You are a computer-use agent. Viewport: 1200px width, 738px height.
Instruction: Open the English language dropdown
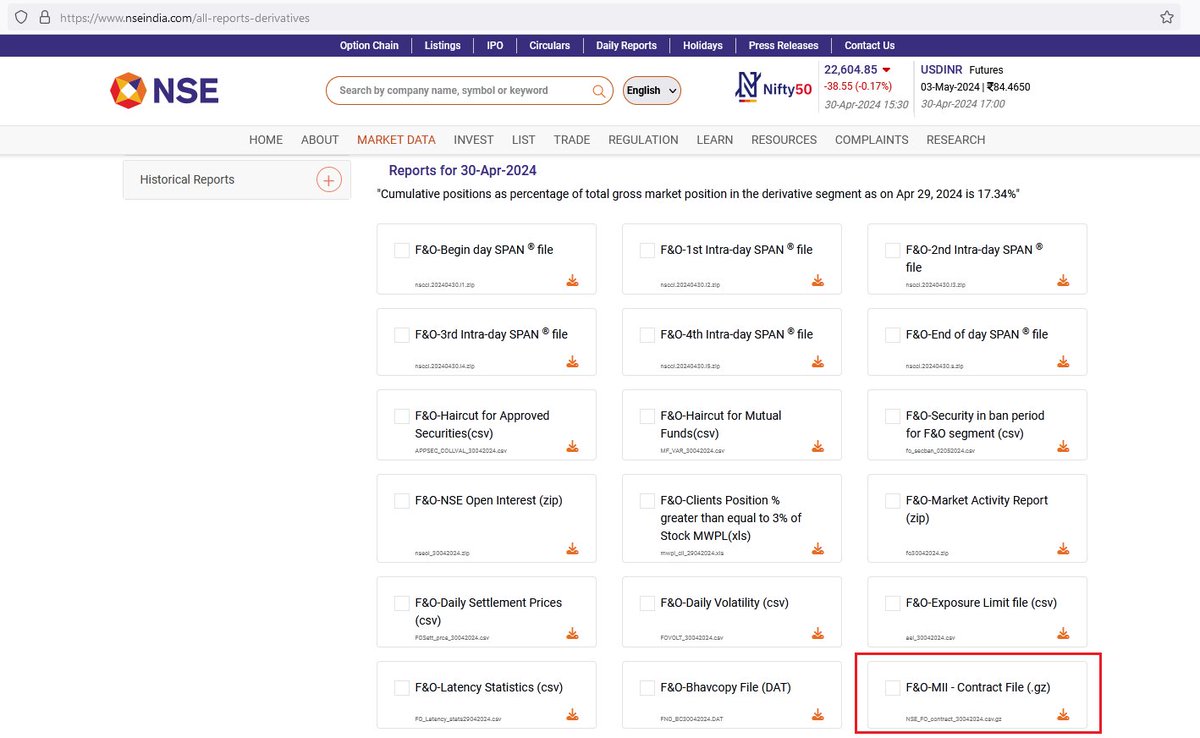point(652,91)
